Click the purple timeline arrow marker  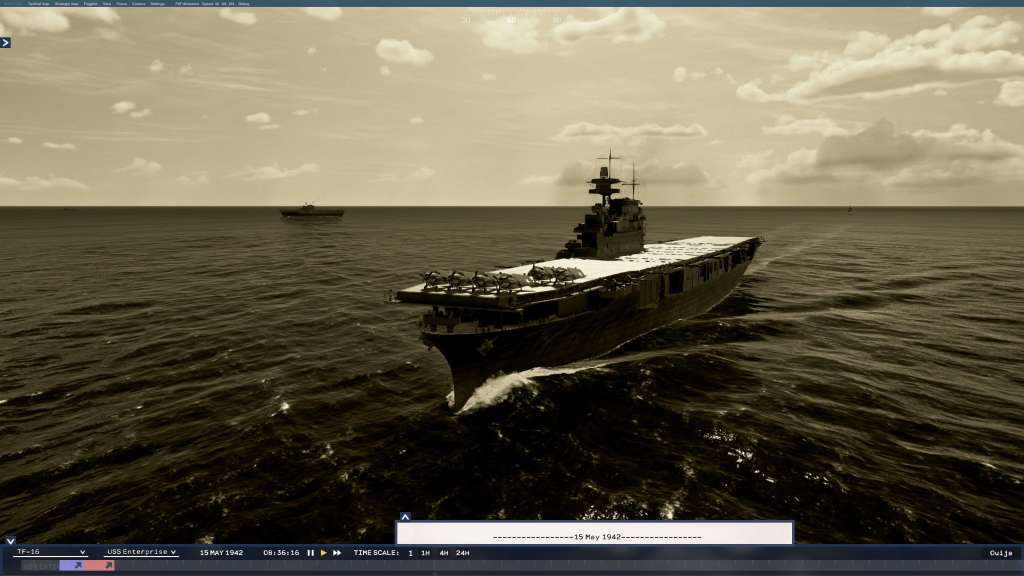(76, 566)
